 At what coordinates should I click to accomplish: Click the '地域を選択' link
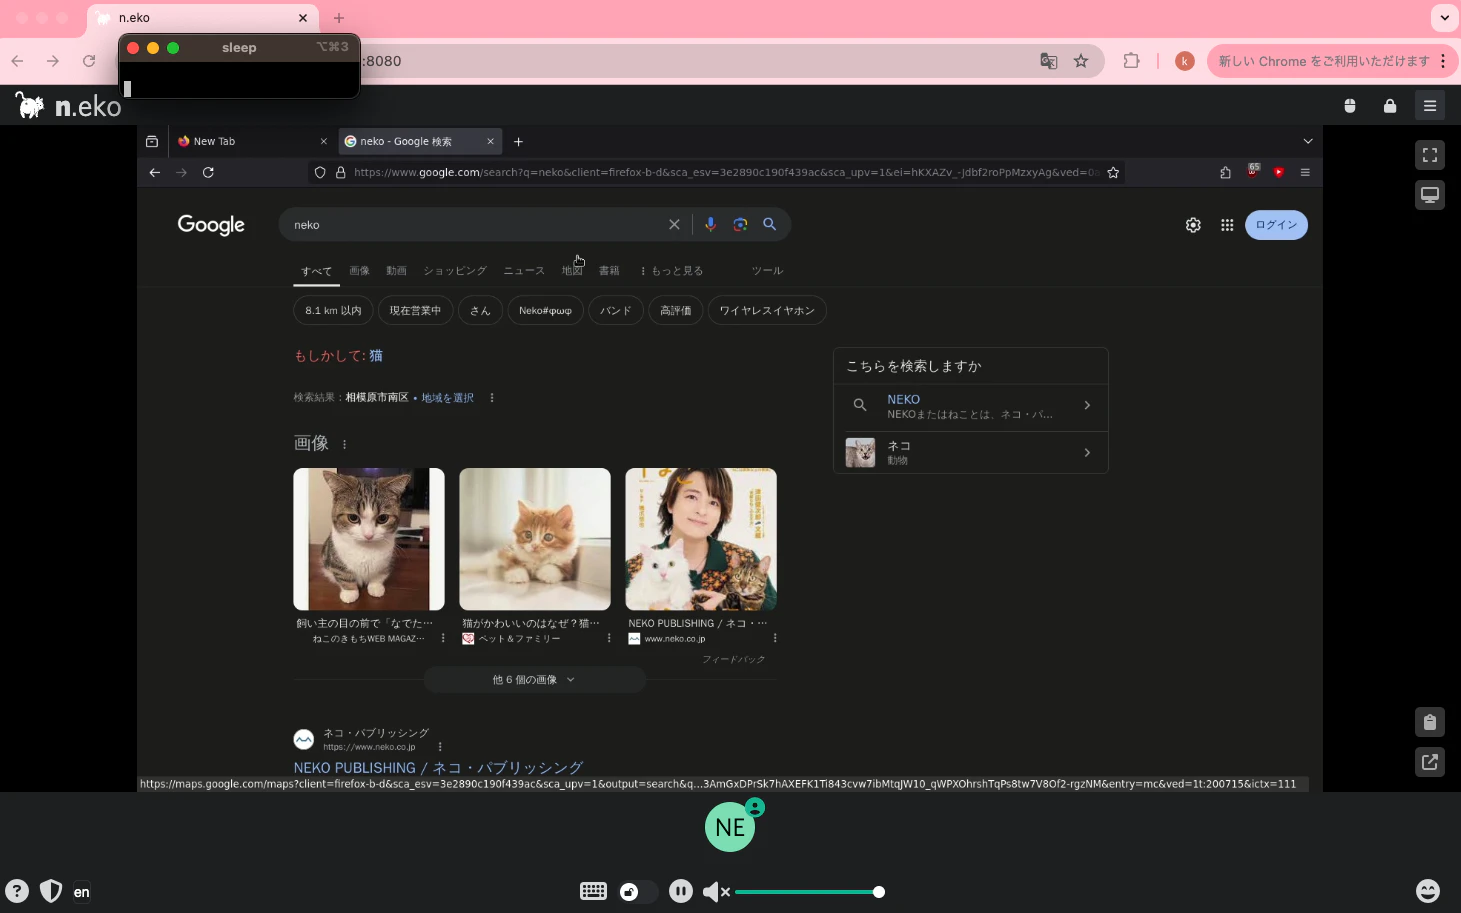(x=447, y=398)
